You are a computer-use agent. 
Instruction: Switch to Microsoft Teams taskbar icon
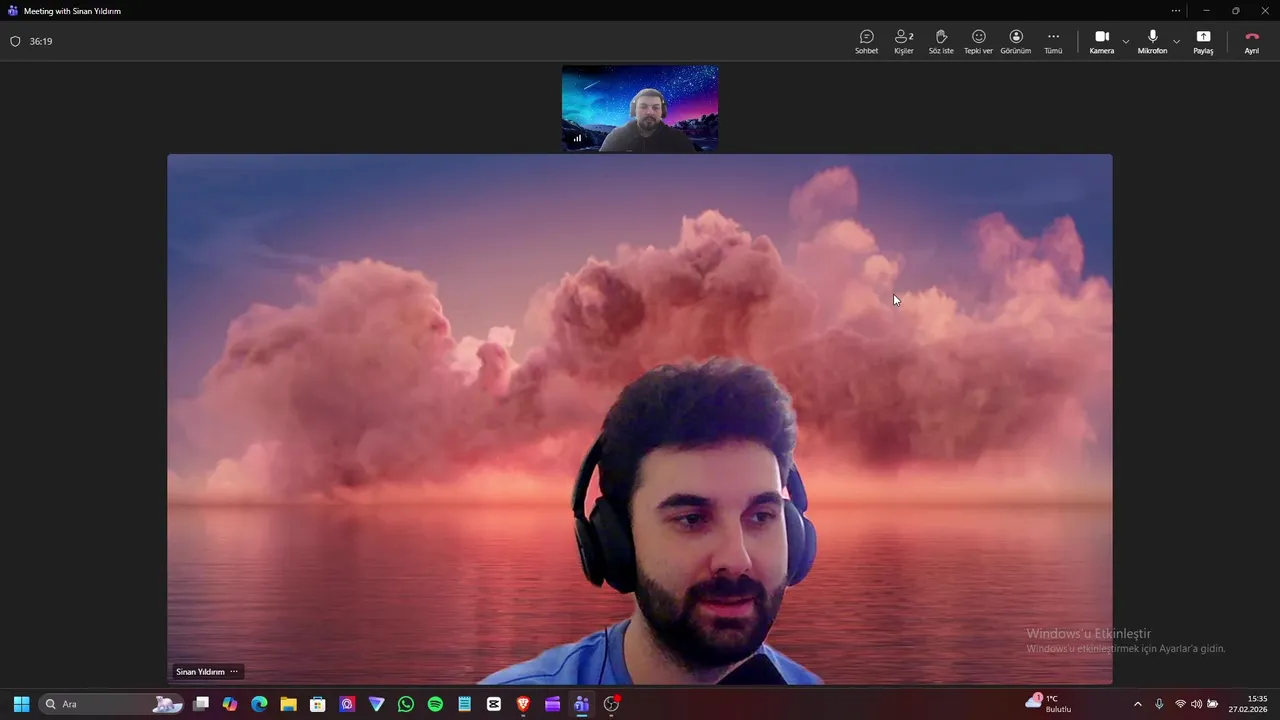click(581, 704)
